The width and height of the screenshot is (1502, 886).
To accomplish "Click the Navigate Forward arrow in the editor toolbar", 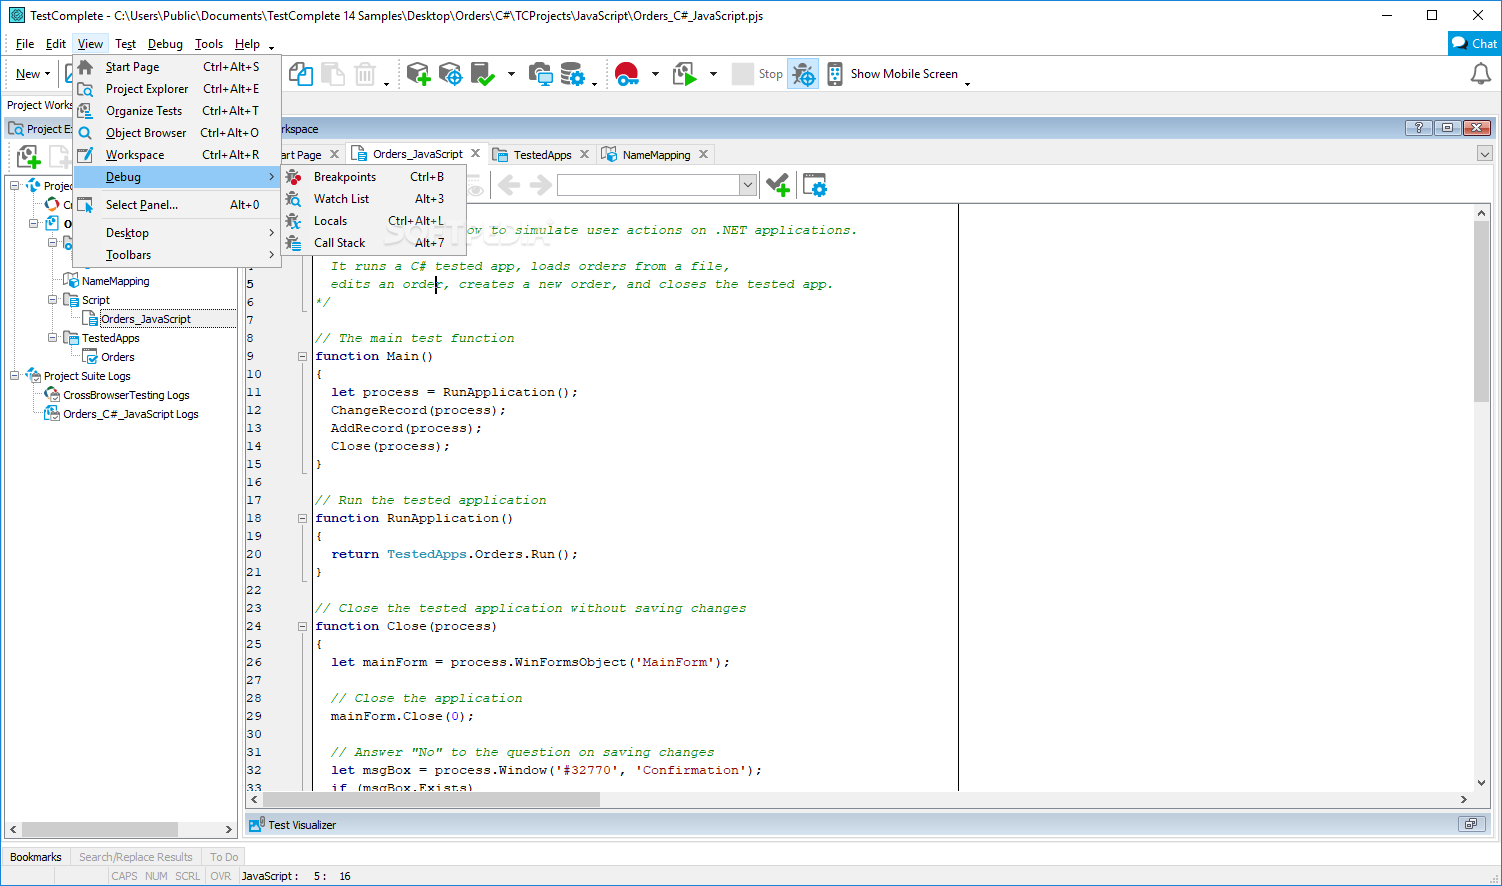I will pos(541,185).
